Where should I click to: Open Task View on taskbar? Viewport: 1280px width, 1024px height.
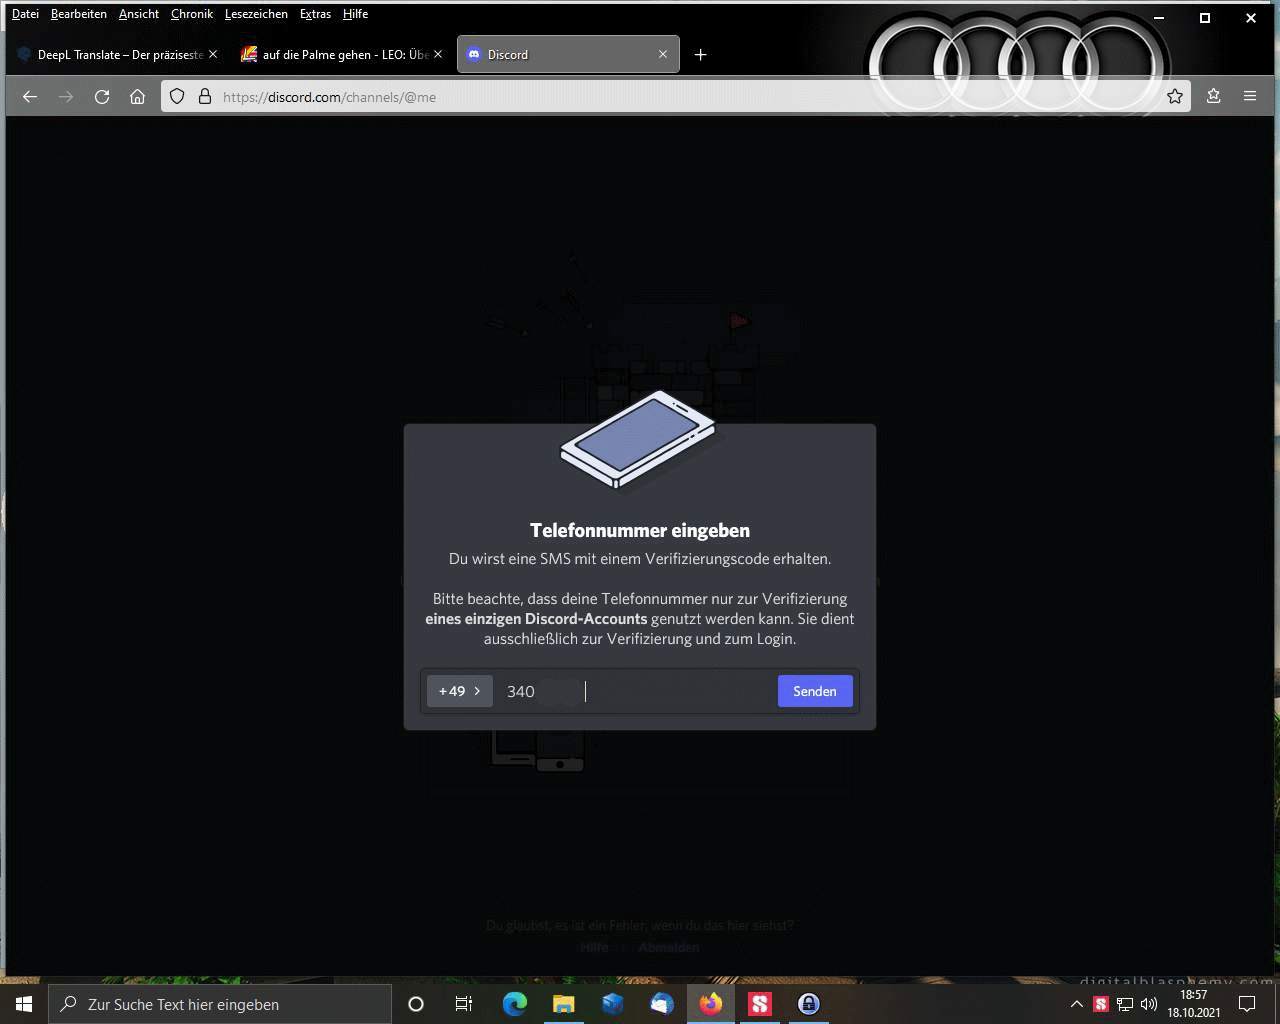tap(464, 1004)
